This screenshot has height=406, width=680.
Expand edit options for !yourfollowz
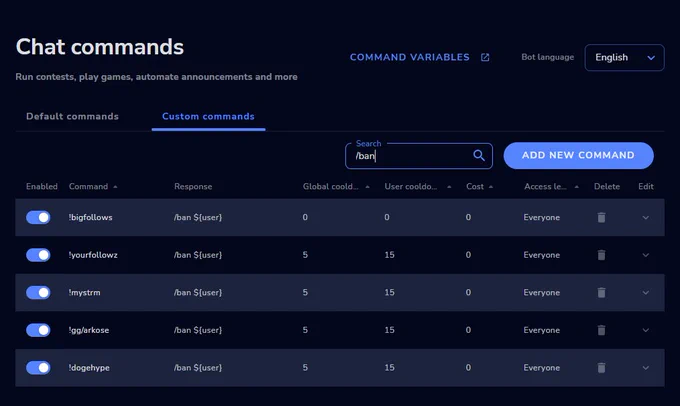645,255
